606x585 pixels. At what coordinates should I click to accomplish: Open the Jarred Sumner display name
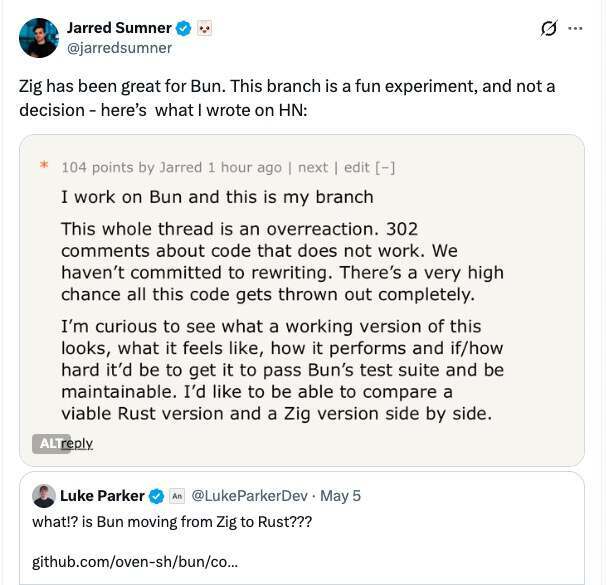click(119, 28)
